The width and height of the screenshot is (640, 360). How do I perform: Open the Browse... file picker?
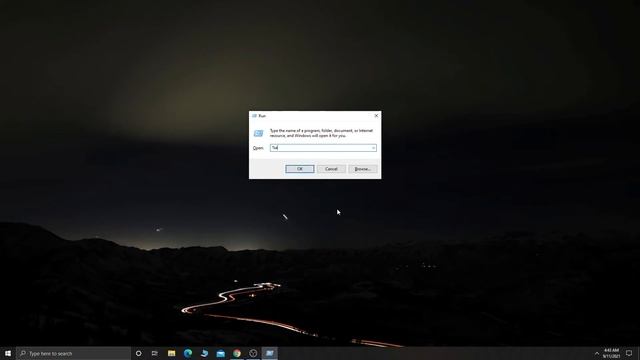362,169
